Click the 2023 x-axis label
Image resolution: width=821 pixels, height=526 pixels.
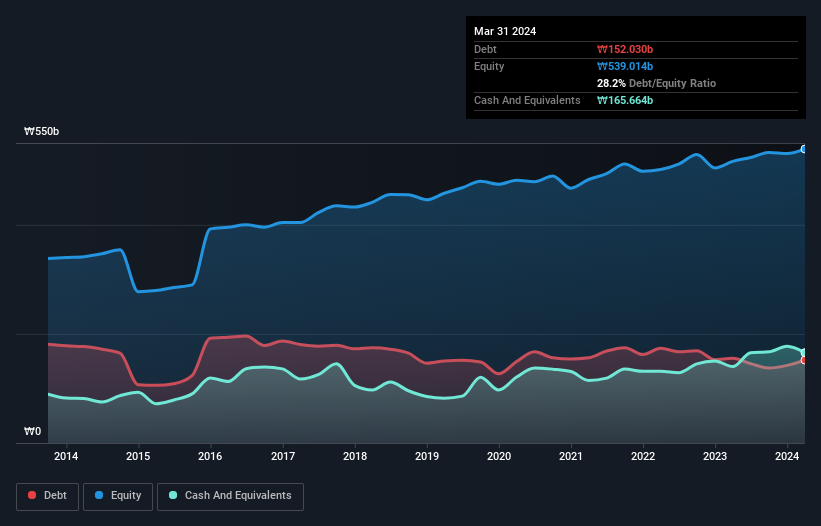(715, 456)
